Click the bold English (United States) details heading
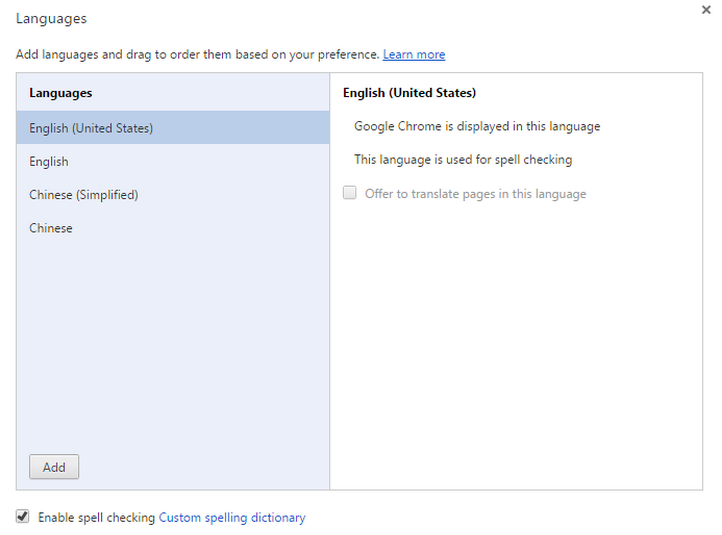 pyautogui.click(x=409, y=93)
